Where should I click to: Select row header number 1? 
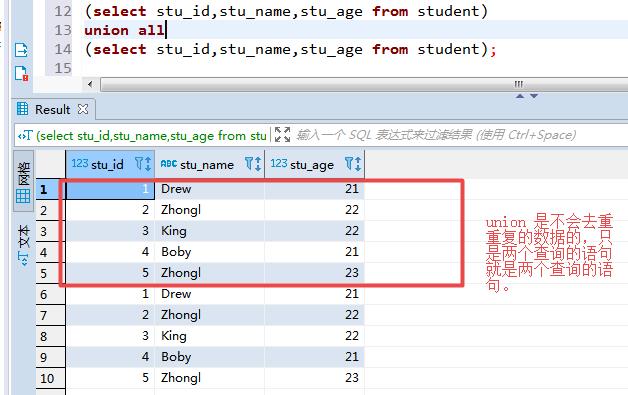coord(50,189)
